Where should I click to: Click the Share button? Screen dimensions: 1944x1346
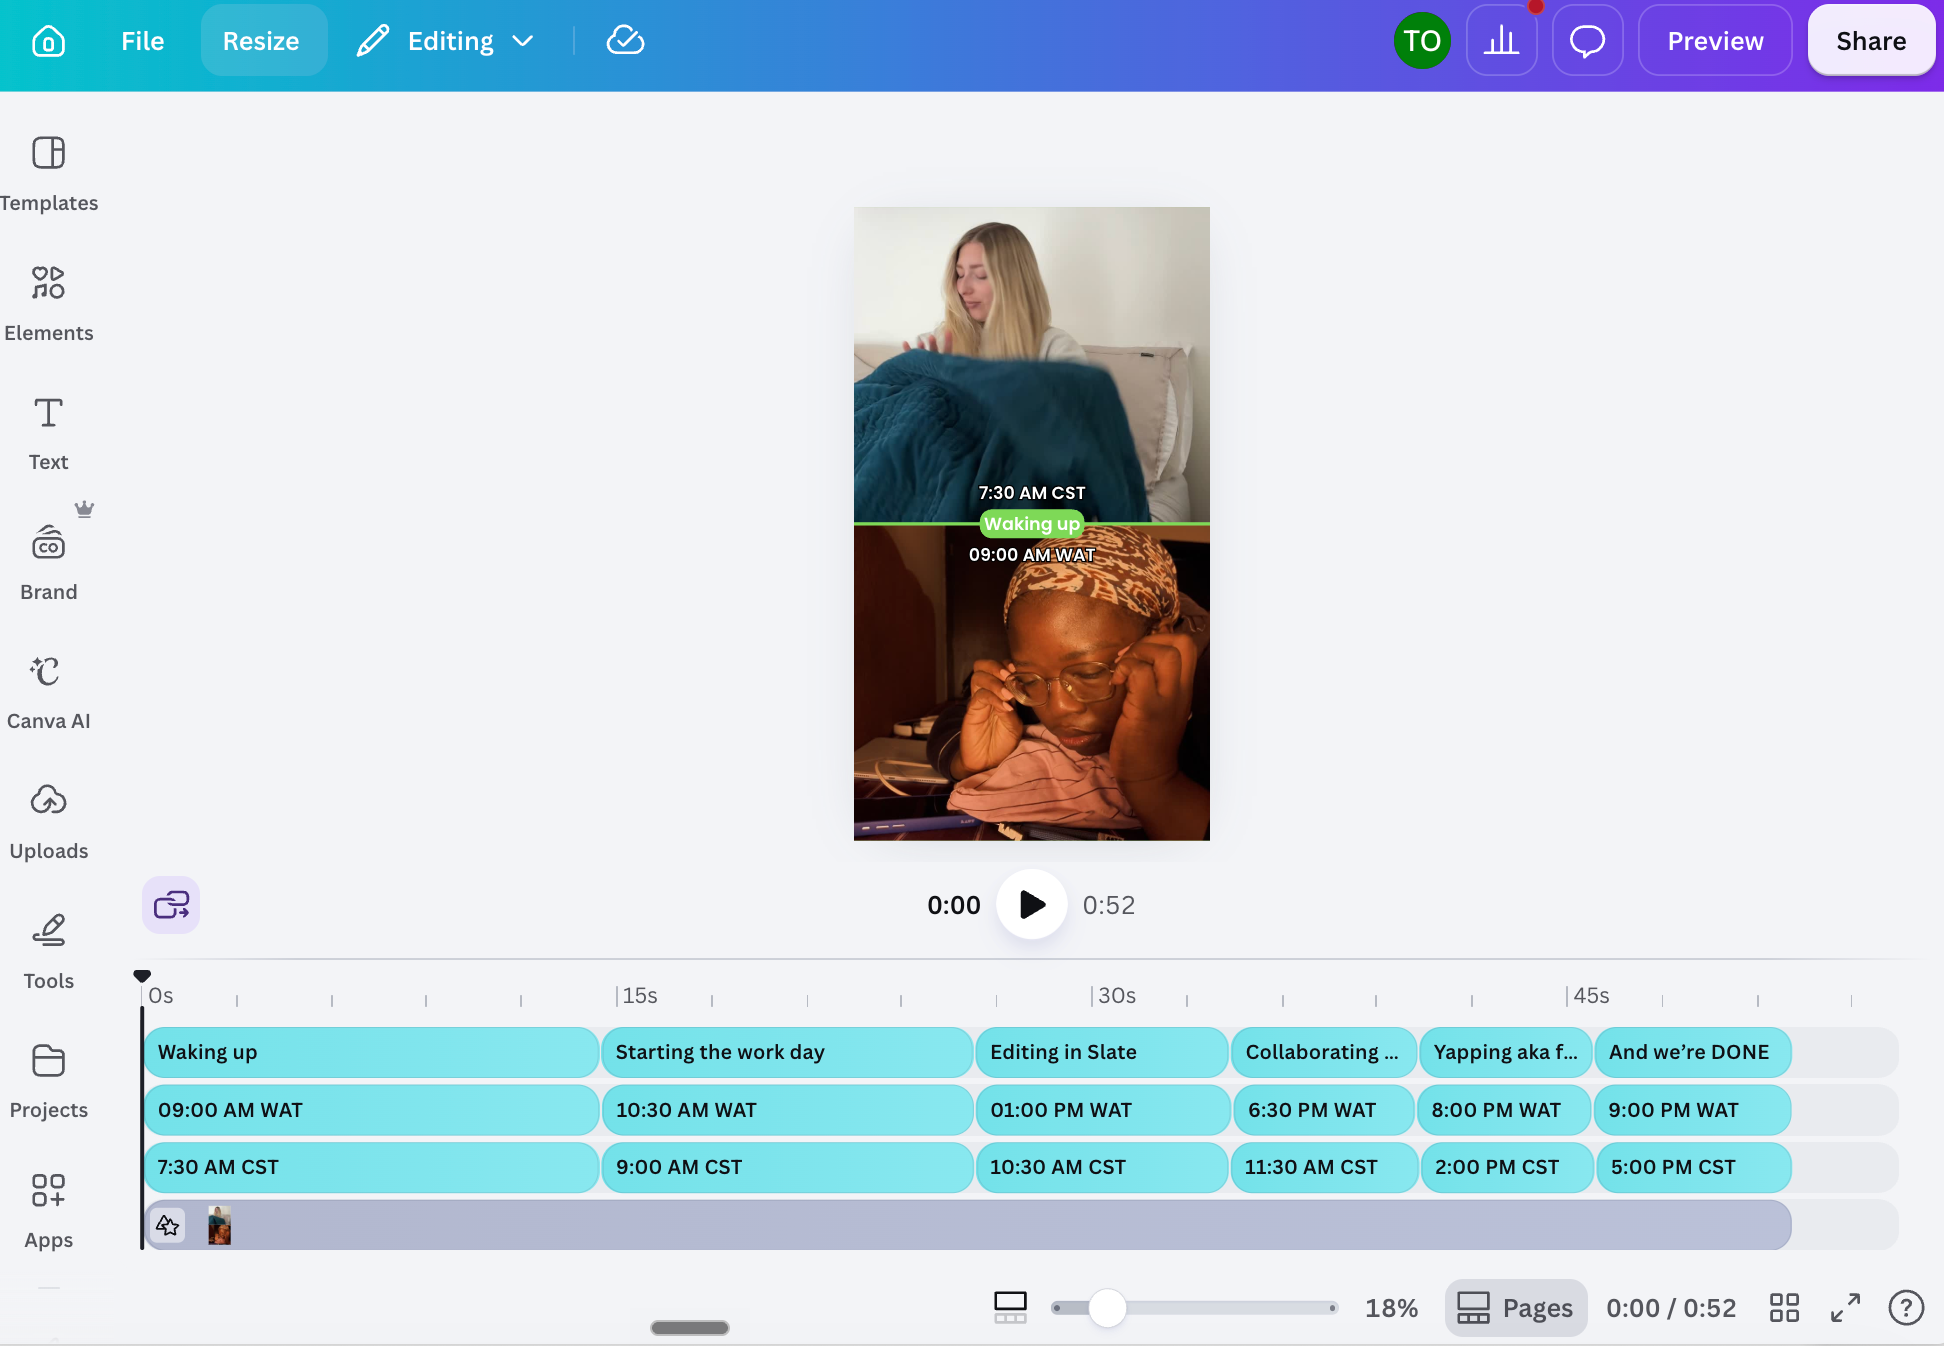[x=1871, y=41]
